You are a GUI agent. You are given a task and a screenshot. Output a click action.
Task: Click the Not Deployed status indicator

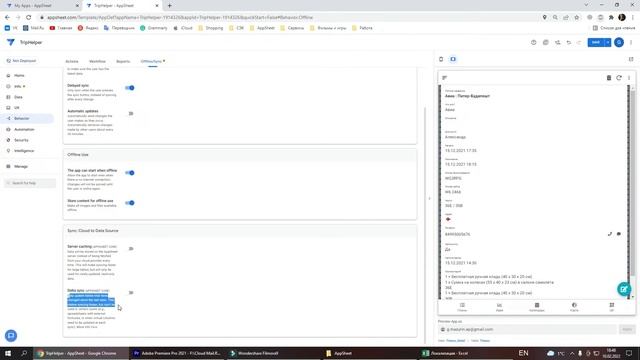click(21, 61)
